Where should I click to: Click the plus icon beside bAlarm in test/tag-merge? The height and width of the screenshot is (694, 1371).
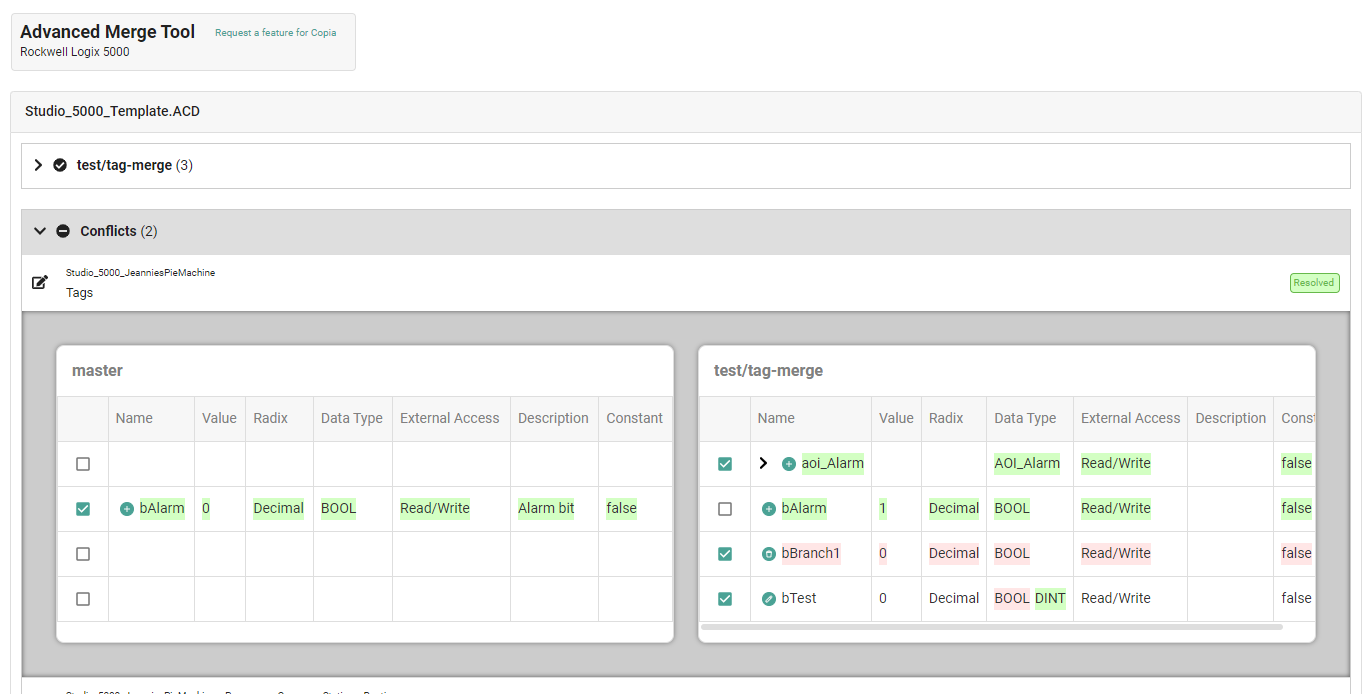tap(769, 509)
